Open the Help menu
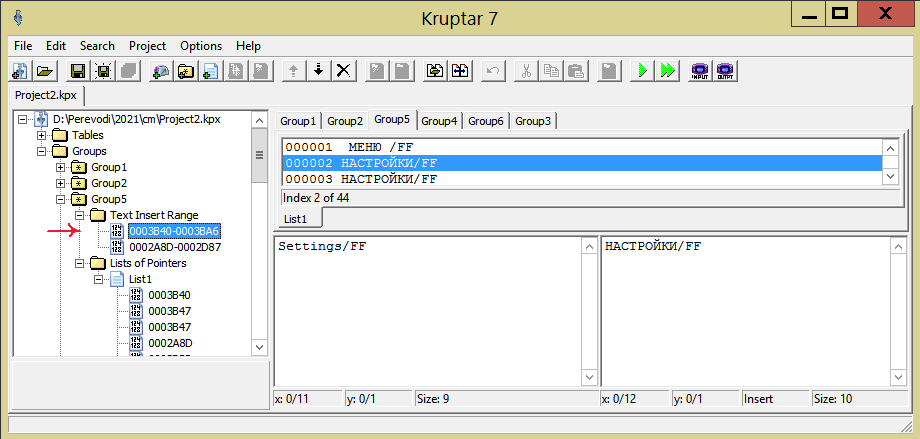 pos(249,46)
